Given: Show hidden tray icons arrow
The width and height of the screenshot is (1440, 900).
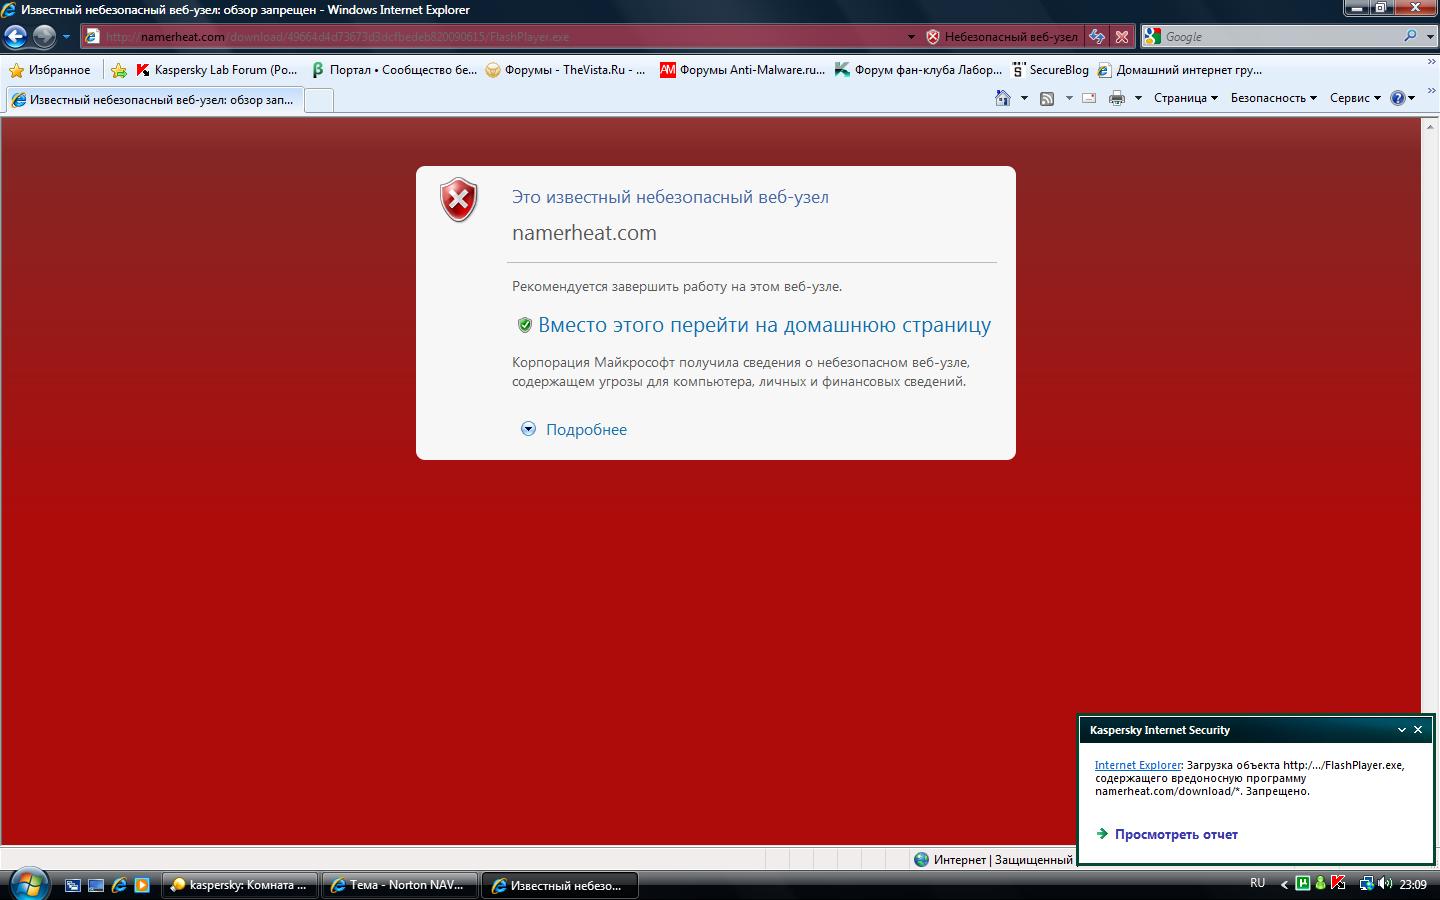Looking at the screenshot, I should click(x=1284, y=884).
